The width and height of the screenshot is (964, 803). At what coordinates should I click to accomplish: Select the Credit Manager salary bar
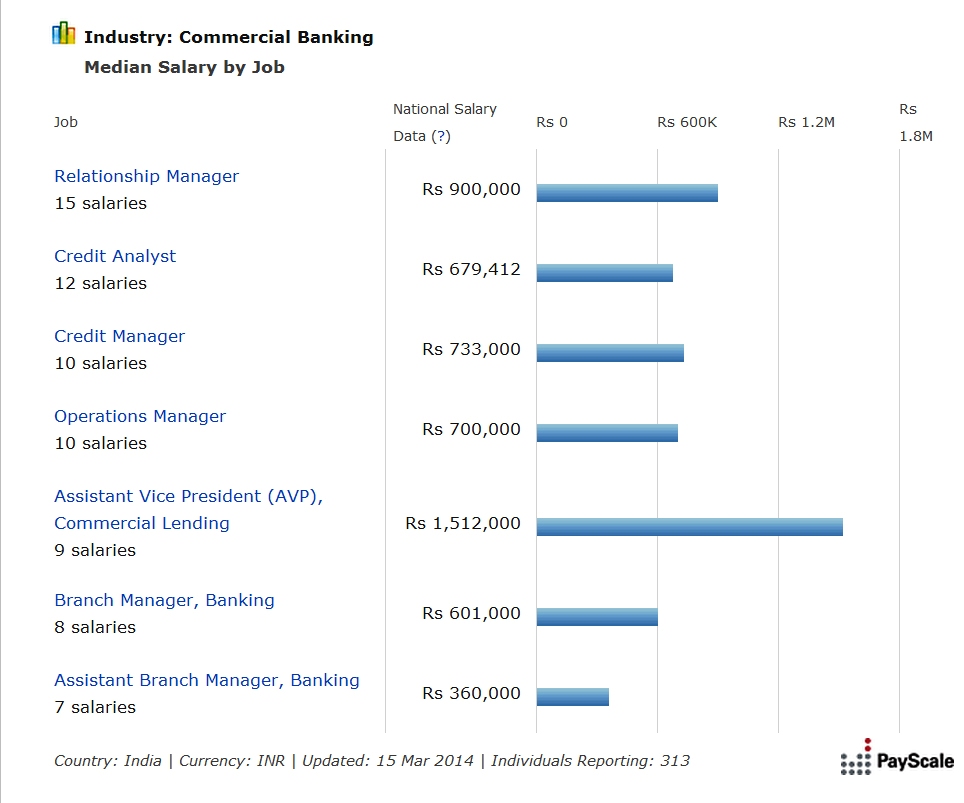pyautogui.click(x=610, y=353)
